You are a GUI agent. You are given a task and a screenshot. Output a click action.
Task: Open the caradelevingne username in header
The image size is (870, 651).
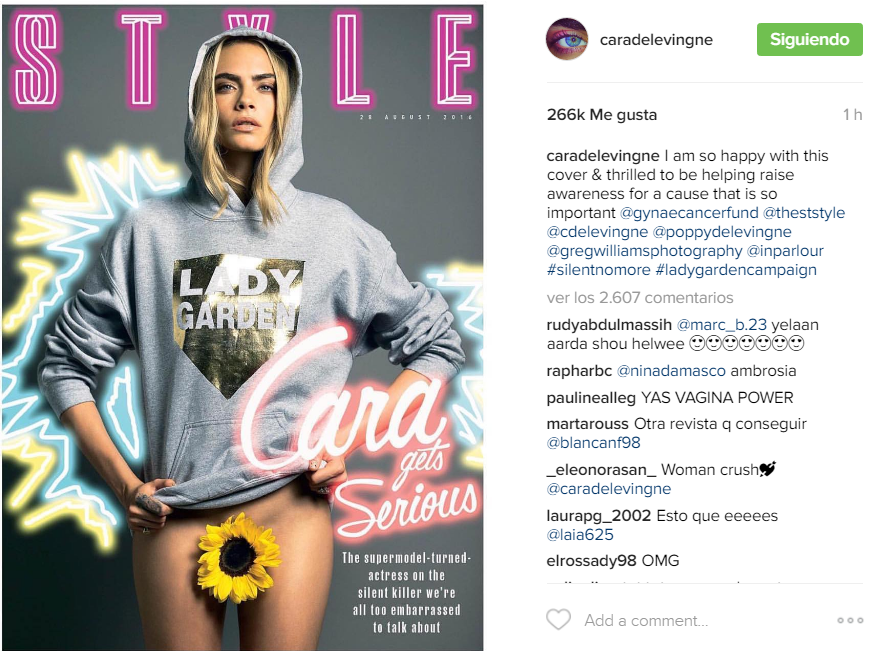pos(656,40)
